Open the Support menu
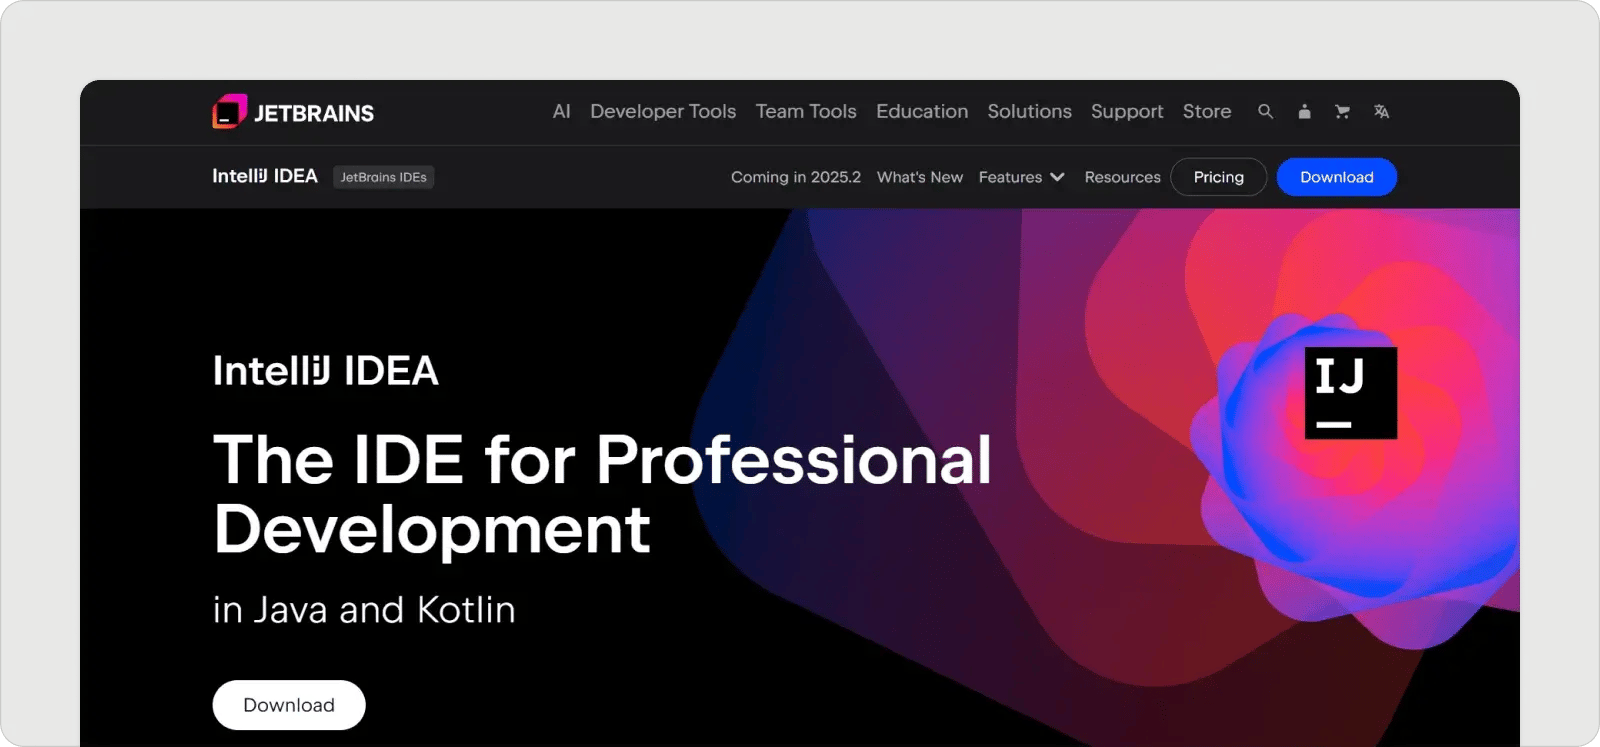1600x747 pixels. [x=1127, y=112]
